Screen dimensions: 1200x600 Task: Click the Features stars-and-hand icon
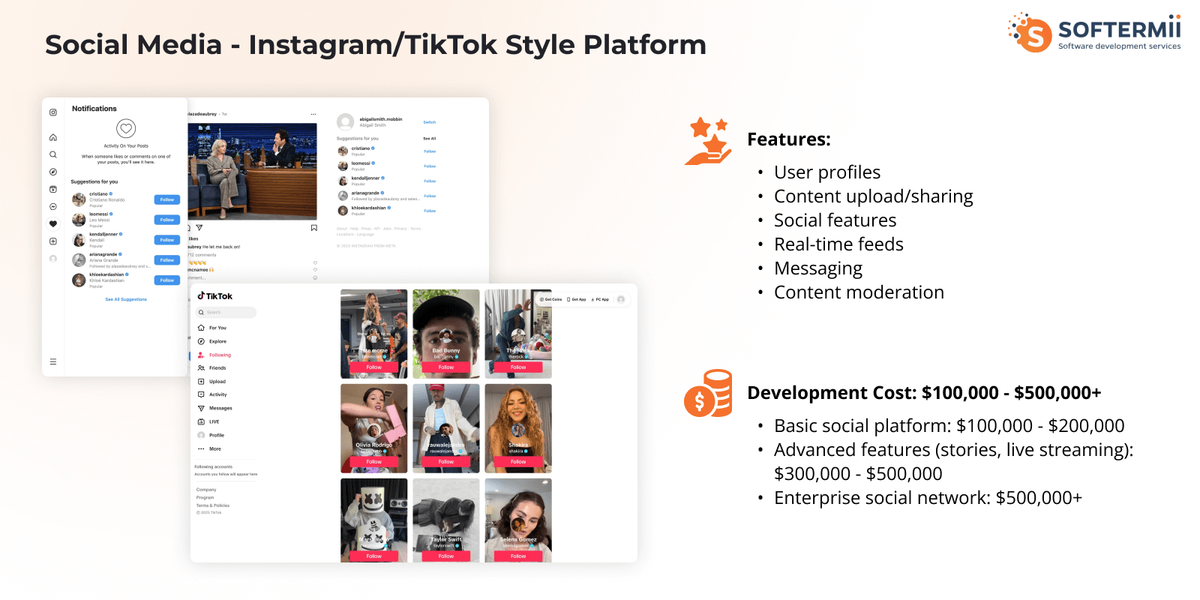click(x=707, y=141)
